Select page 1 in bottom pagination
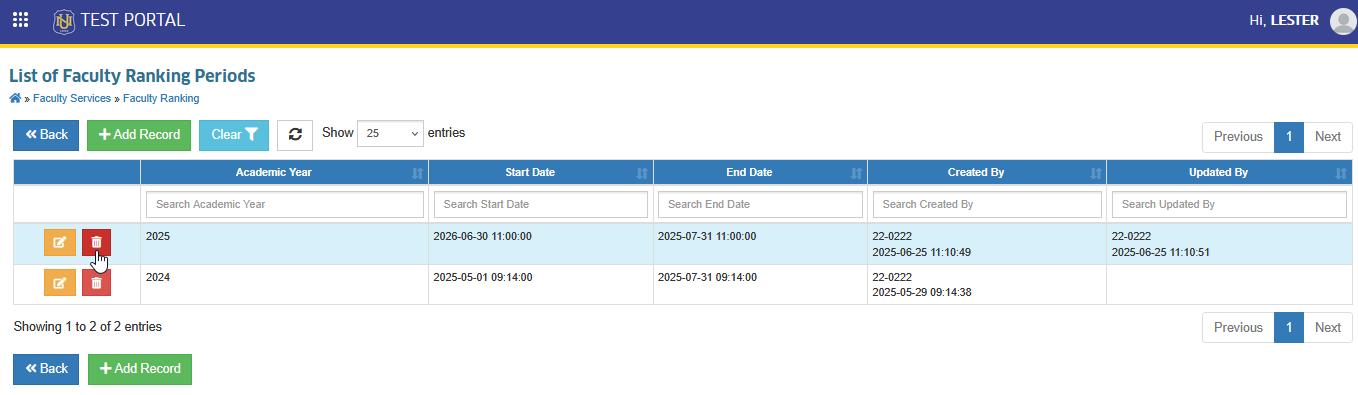1358x395 pixels. (1289, 327)
